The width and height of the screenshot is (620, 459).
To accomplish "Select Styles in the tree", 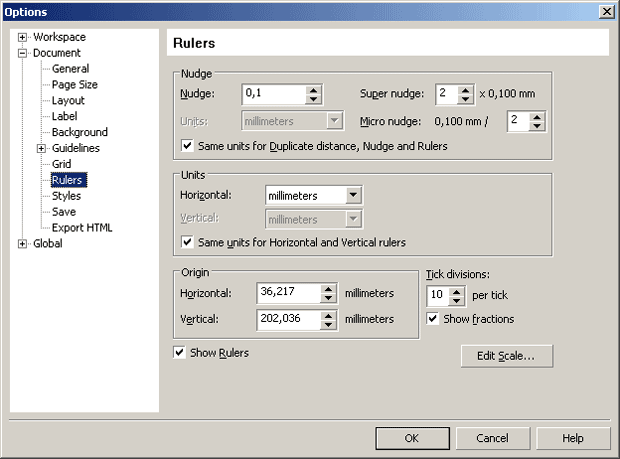I will point(66,196).
